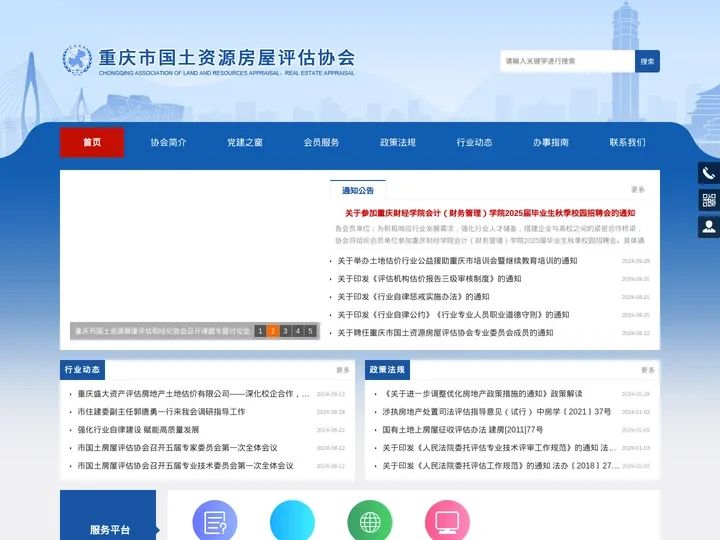Open 涉执房地产处置司法评估指导意见 item
Screen dimensions: 720x540
(x=497, y=411)
